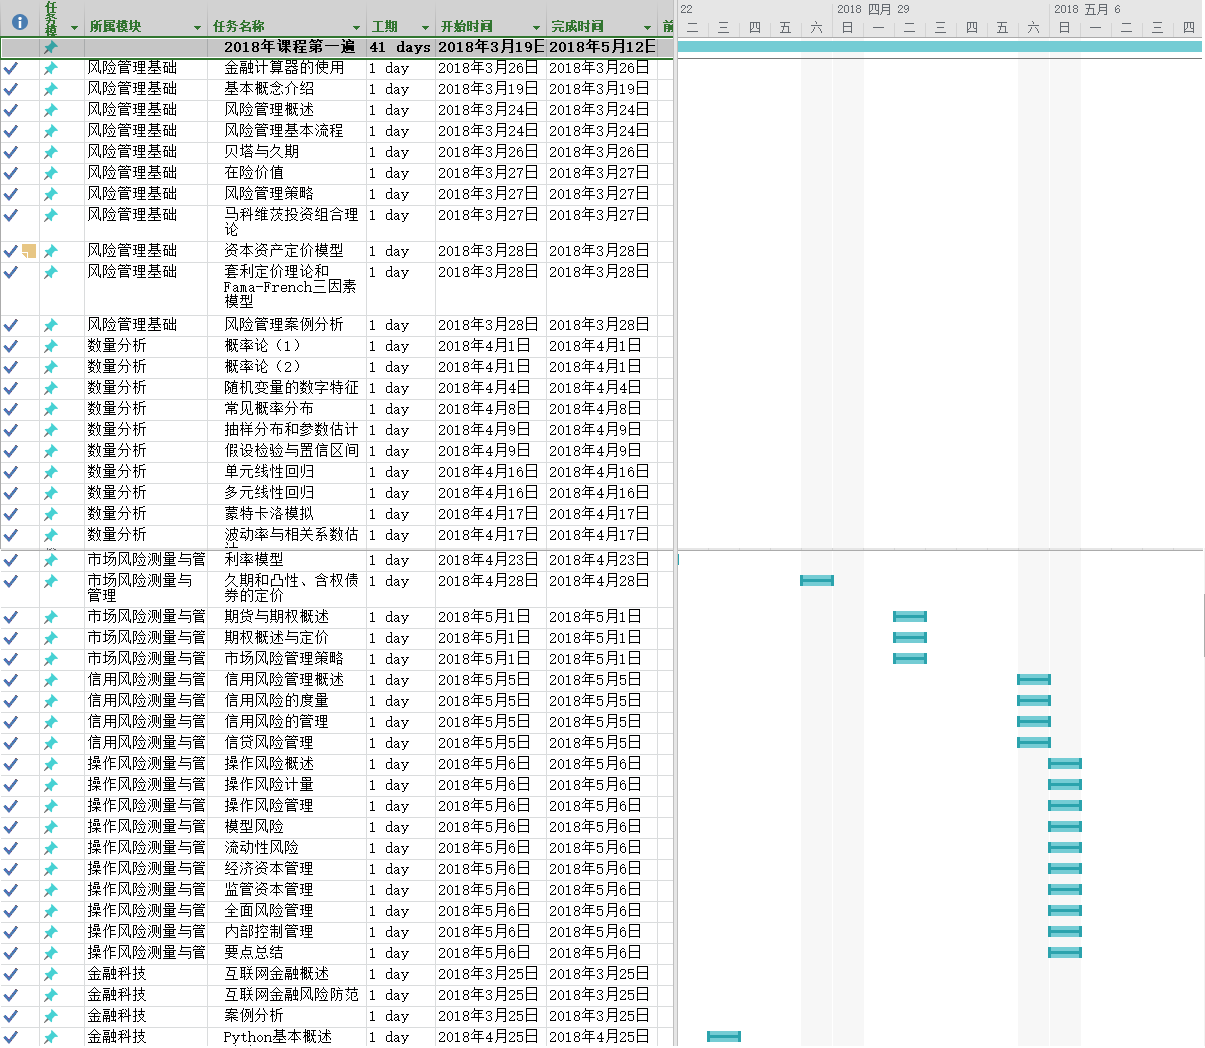The height and width of the screenshot is (1048, 1205).
Task: Expand the 工期 column header dropdown
Action: pos(425,28)
